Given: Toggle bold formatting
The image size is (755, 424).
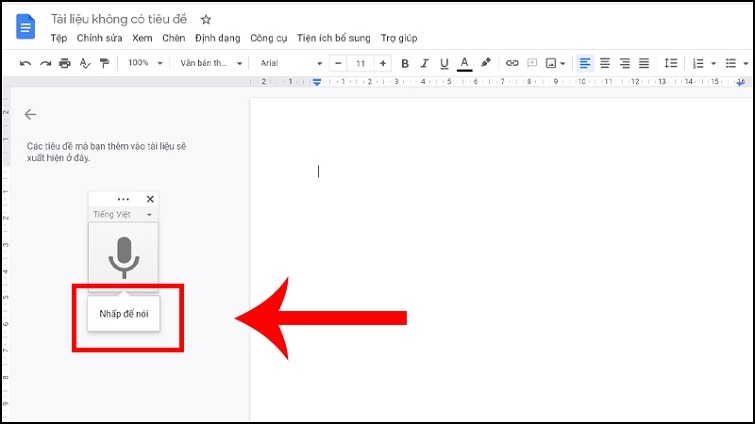Looking at the screenshot, I should [404, 63].
